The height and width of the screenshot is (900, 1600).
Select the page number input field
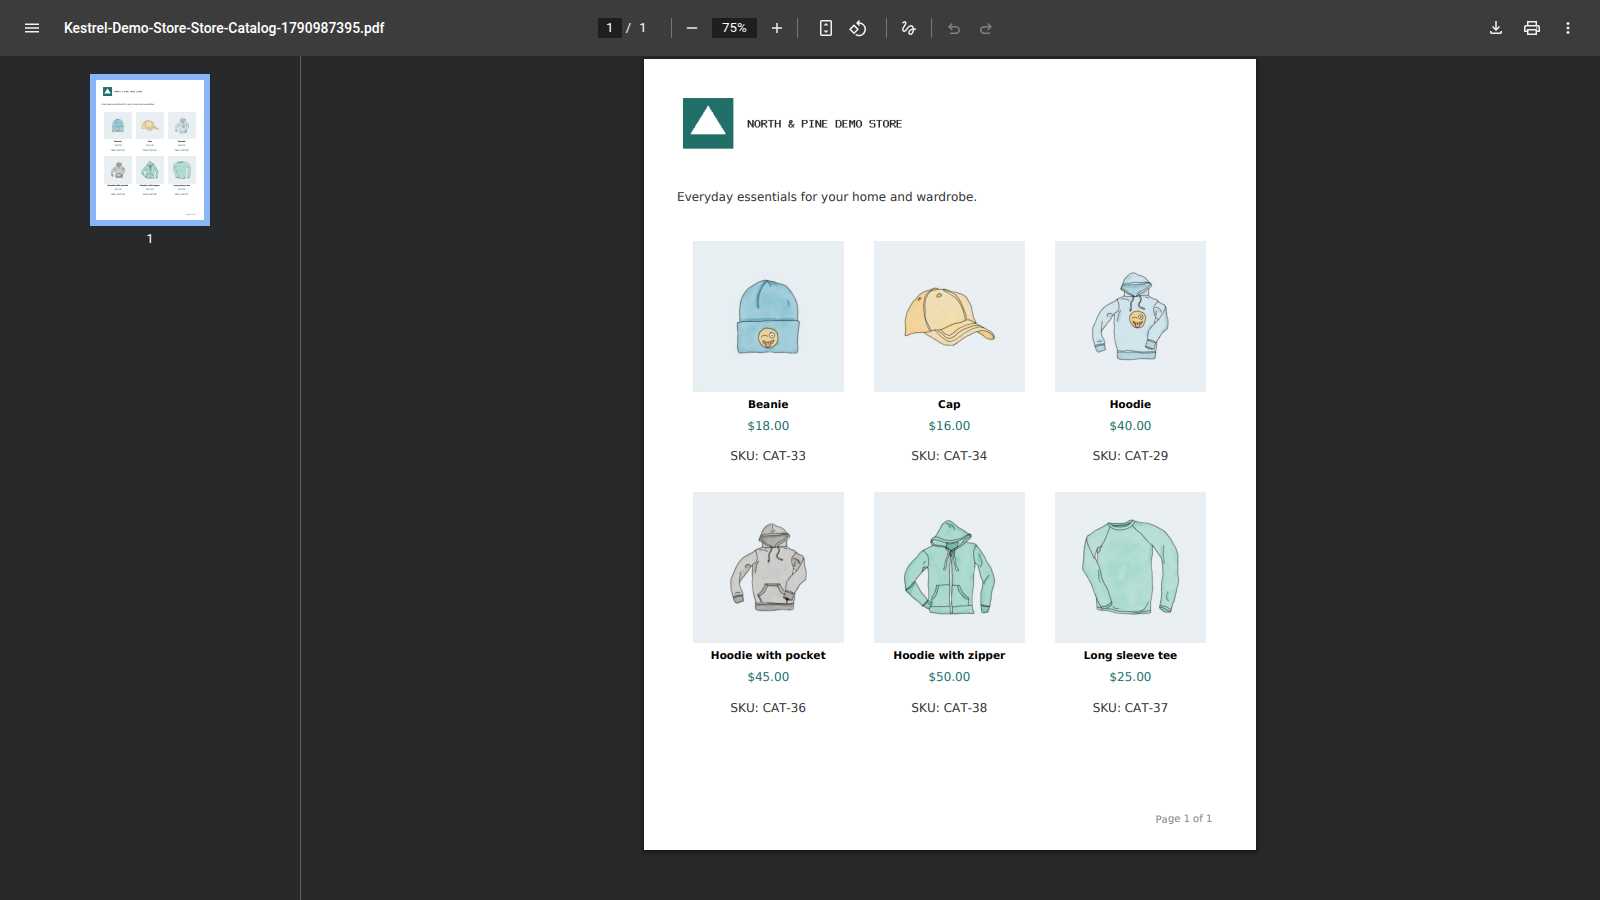(609, 28)
